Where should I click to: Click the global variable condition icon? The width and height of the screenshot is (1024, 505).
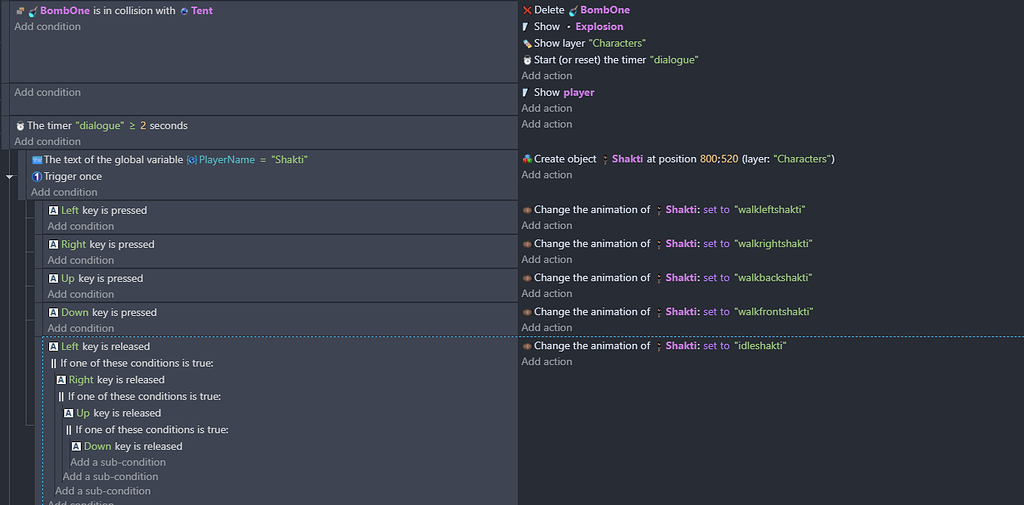(37, 160)
